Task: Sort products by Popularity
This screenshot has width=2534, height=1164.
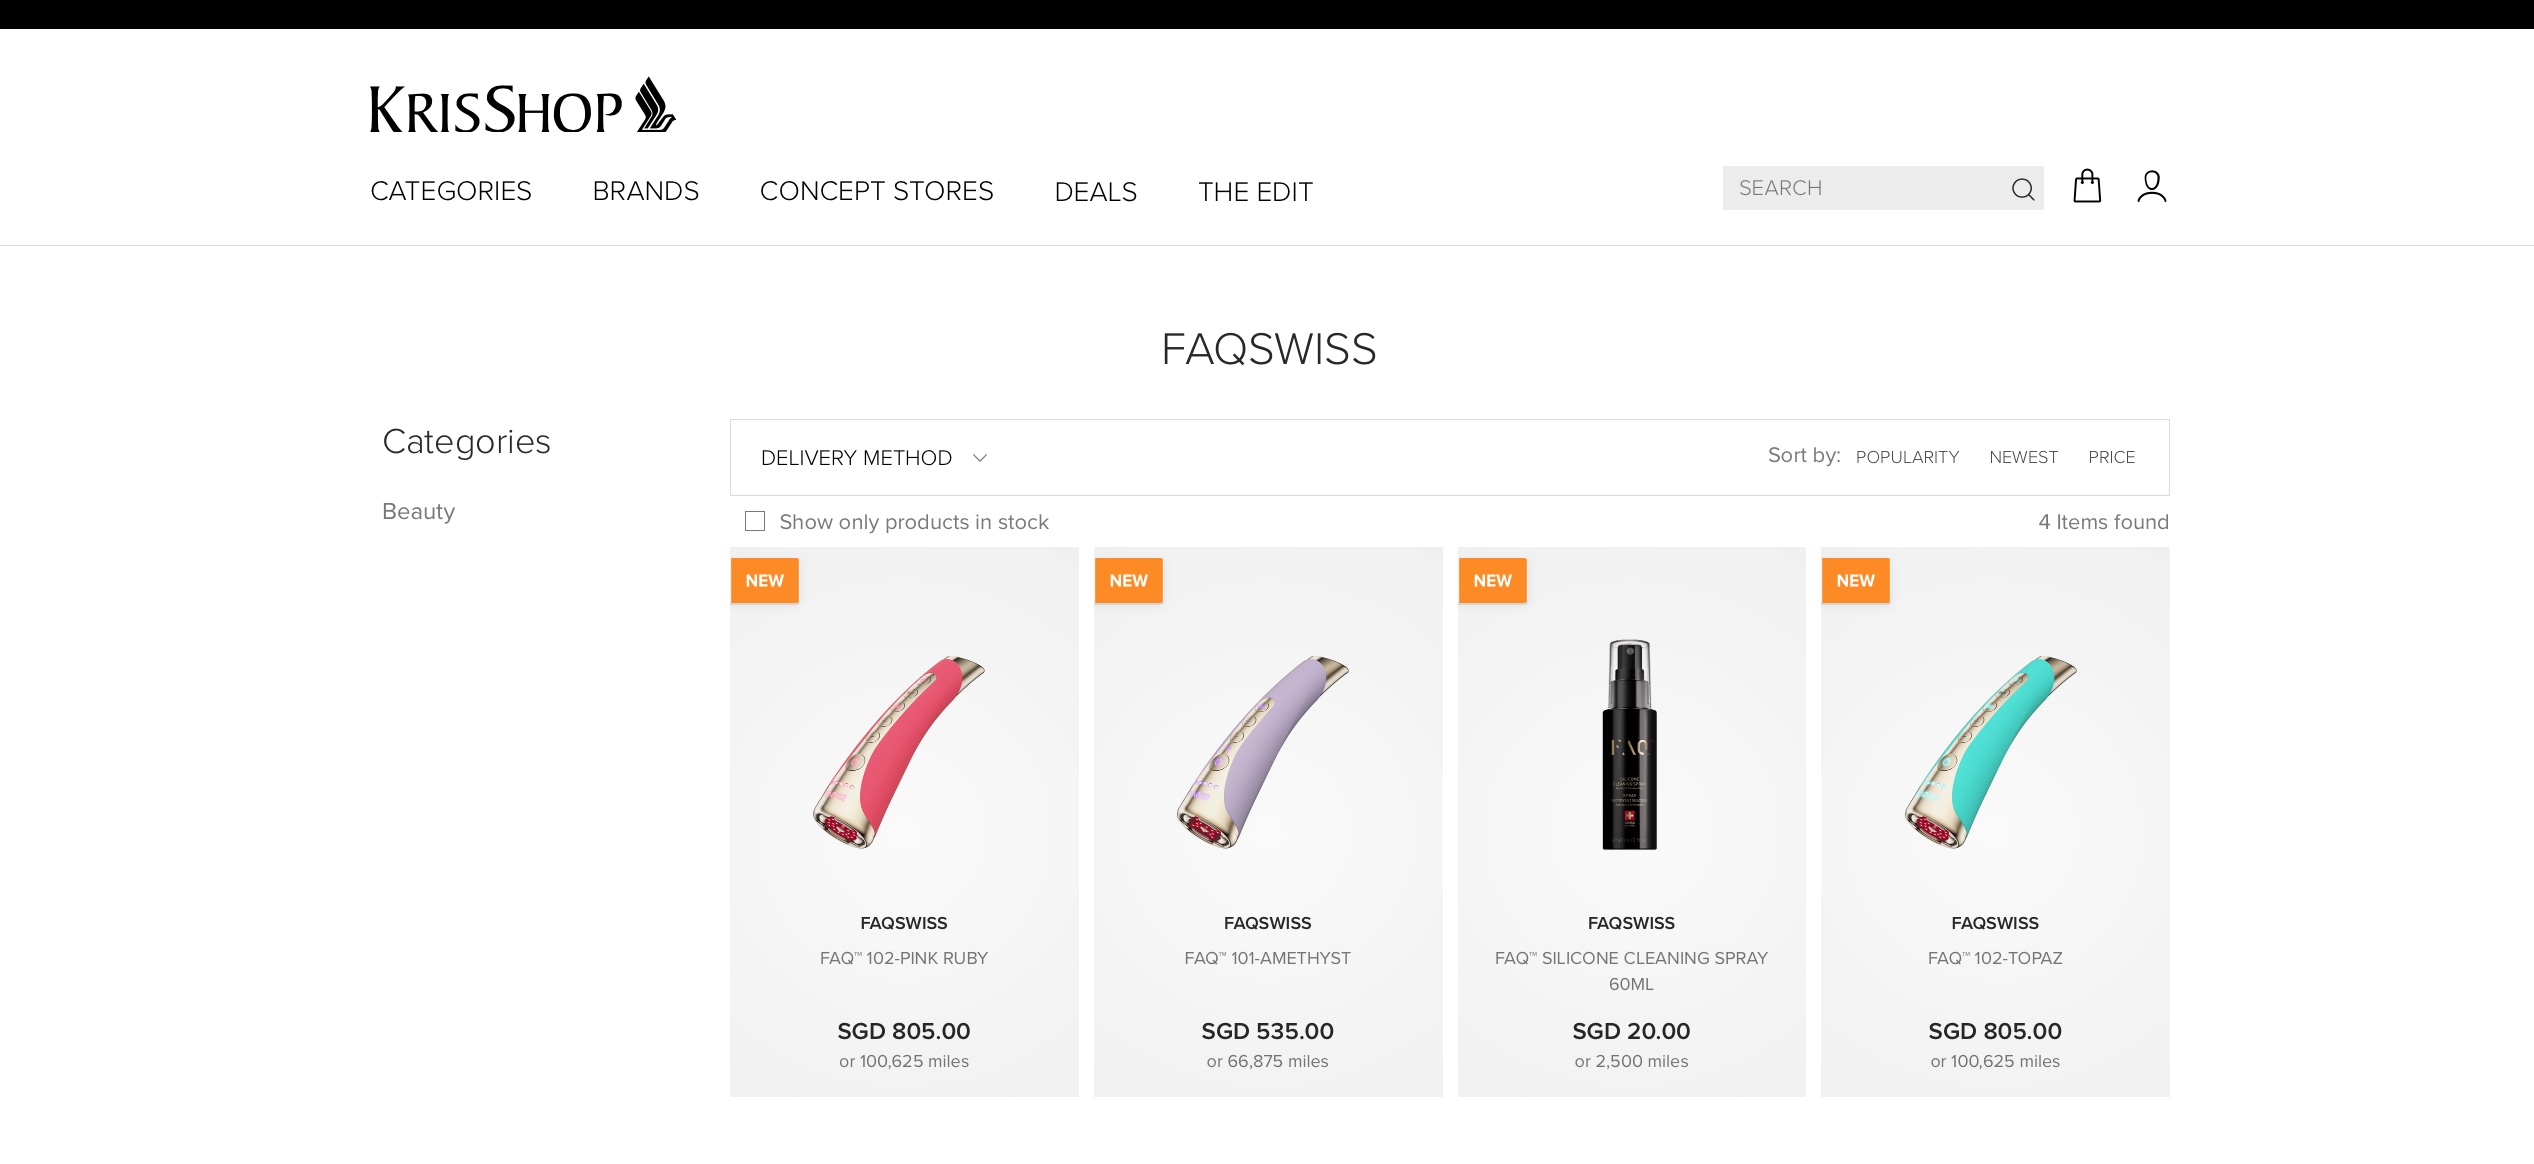Action: 1907,457
